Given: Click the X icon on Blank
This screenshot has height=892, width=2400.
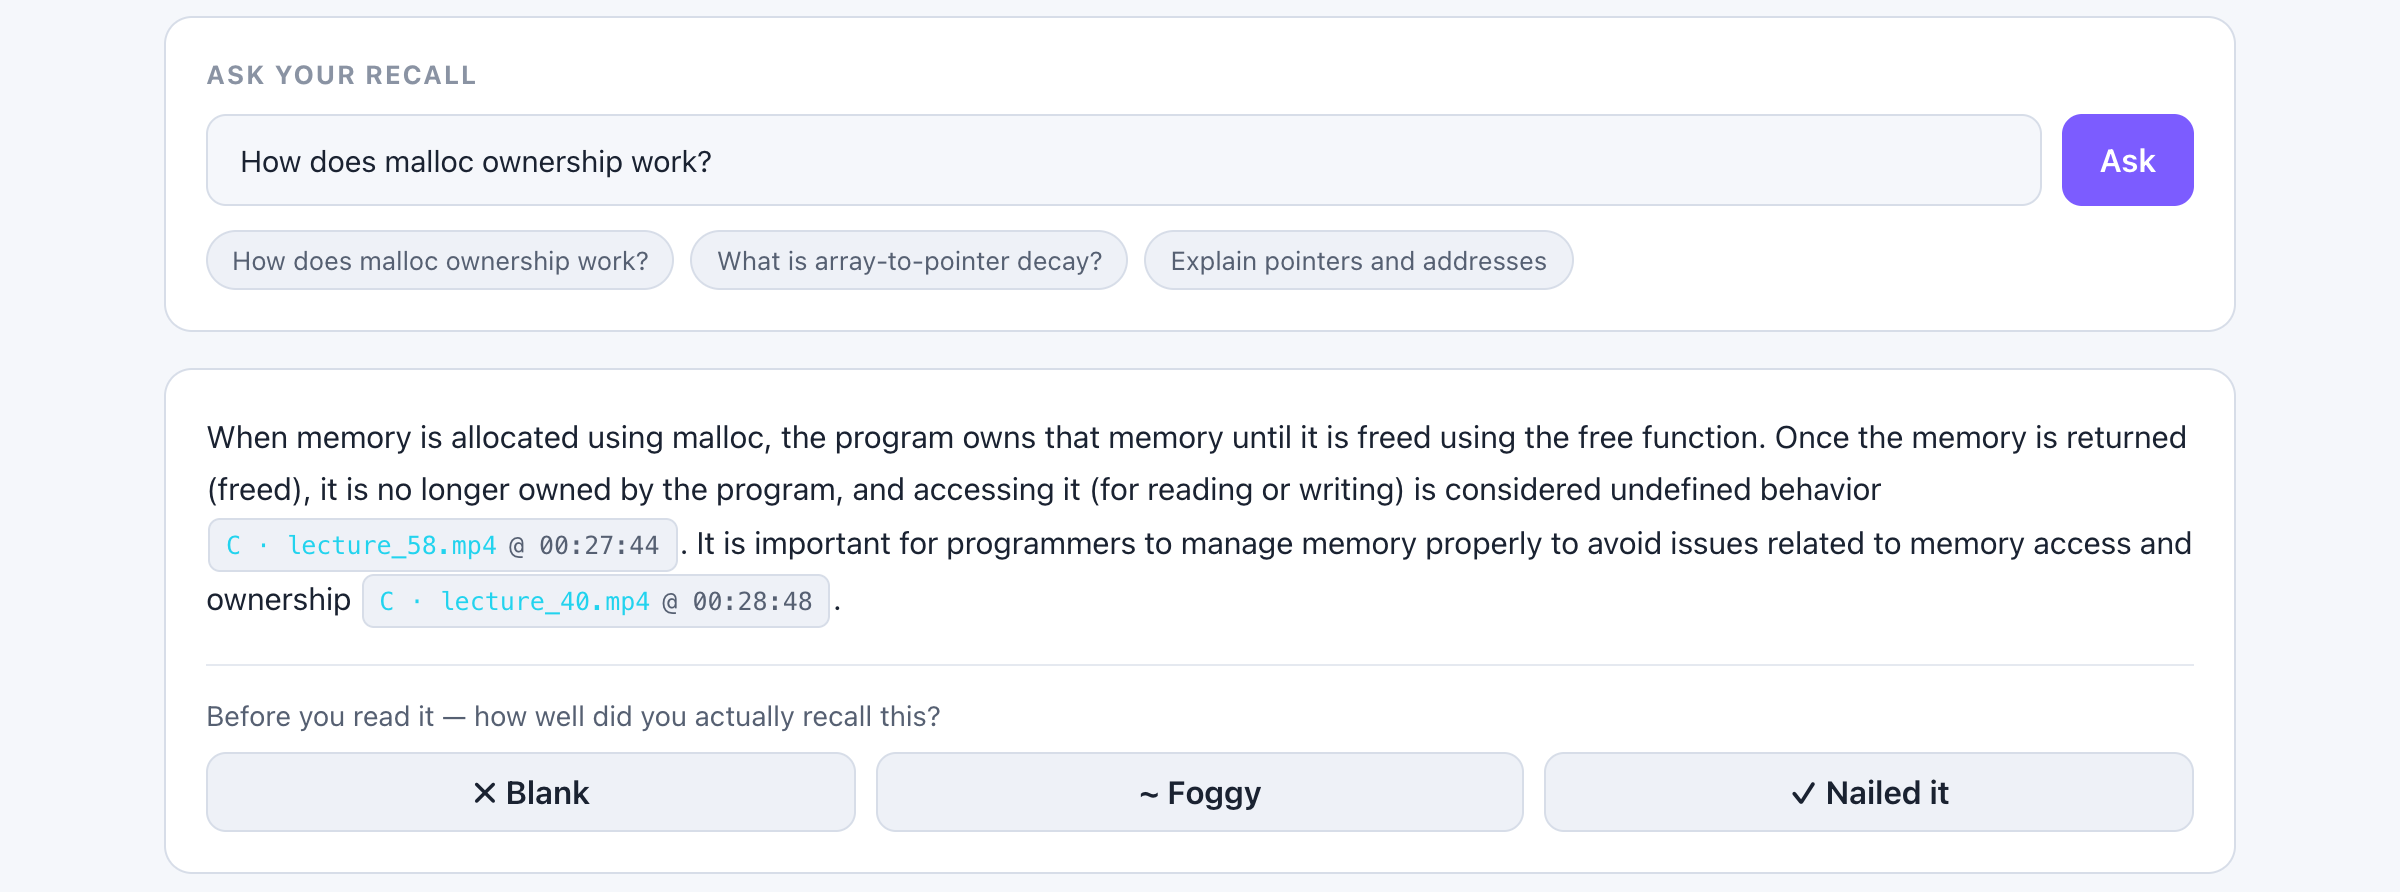Looking at the screenshot, I should [485, 793].
